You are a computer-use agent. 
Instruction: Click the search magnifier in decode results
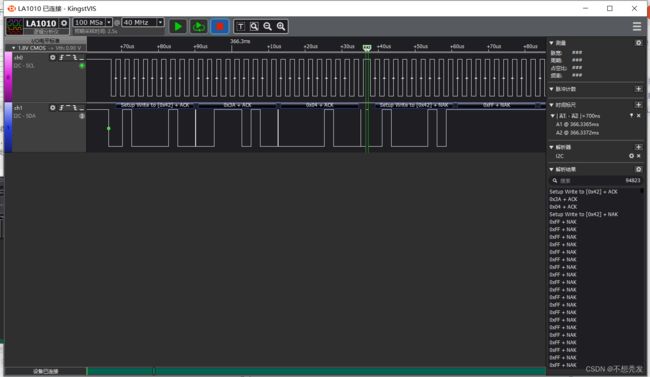555,180
